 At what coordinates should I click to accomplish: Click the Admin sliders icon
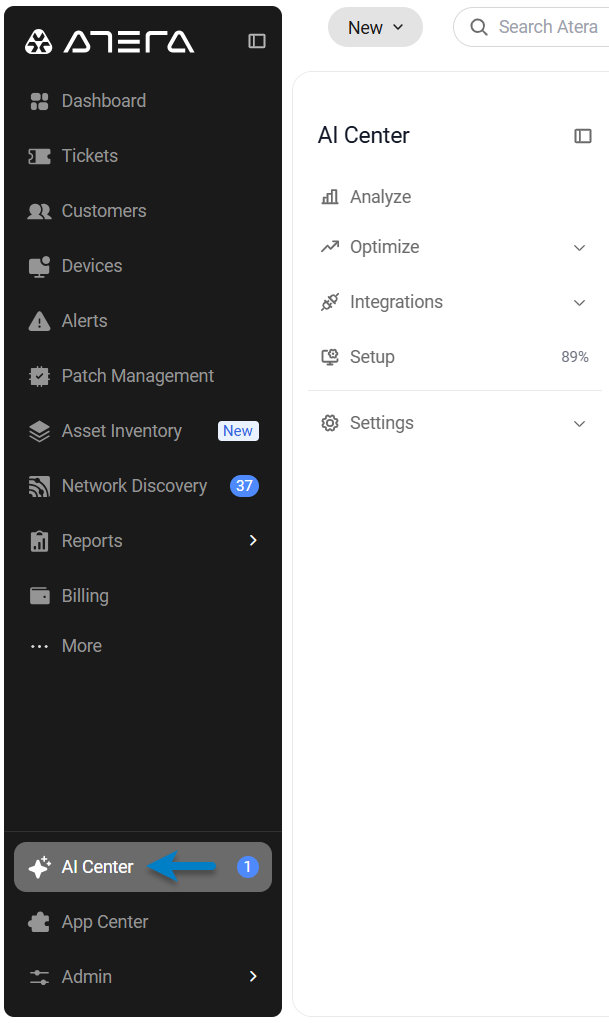[x=39, y=977]
